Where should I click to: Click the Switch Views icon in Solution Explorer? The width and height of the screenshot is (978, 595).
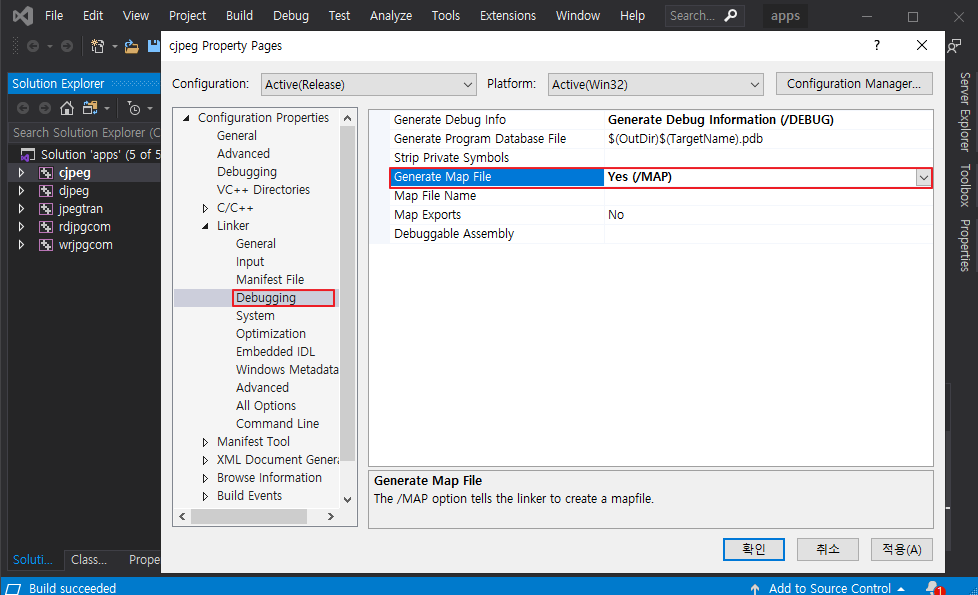(x=90, y=109)
